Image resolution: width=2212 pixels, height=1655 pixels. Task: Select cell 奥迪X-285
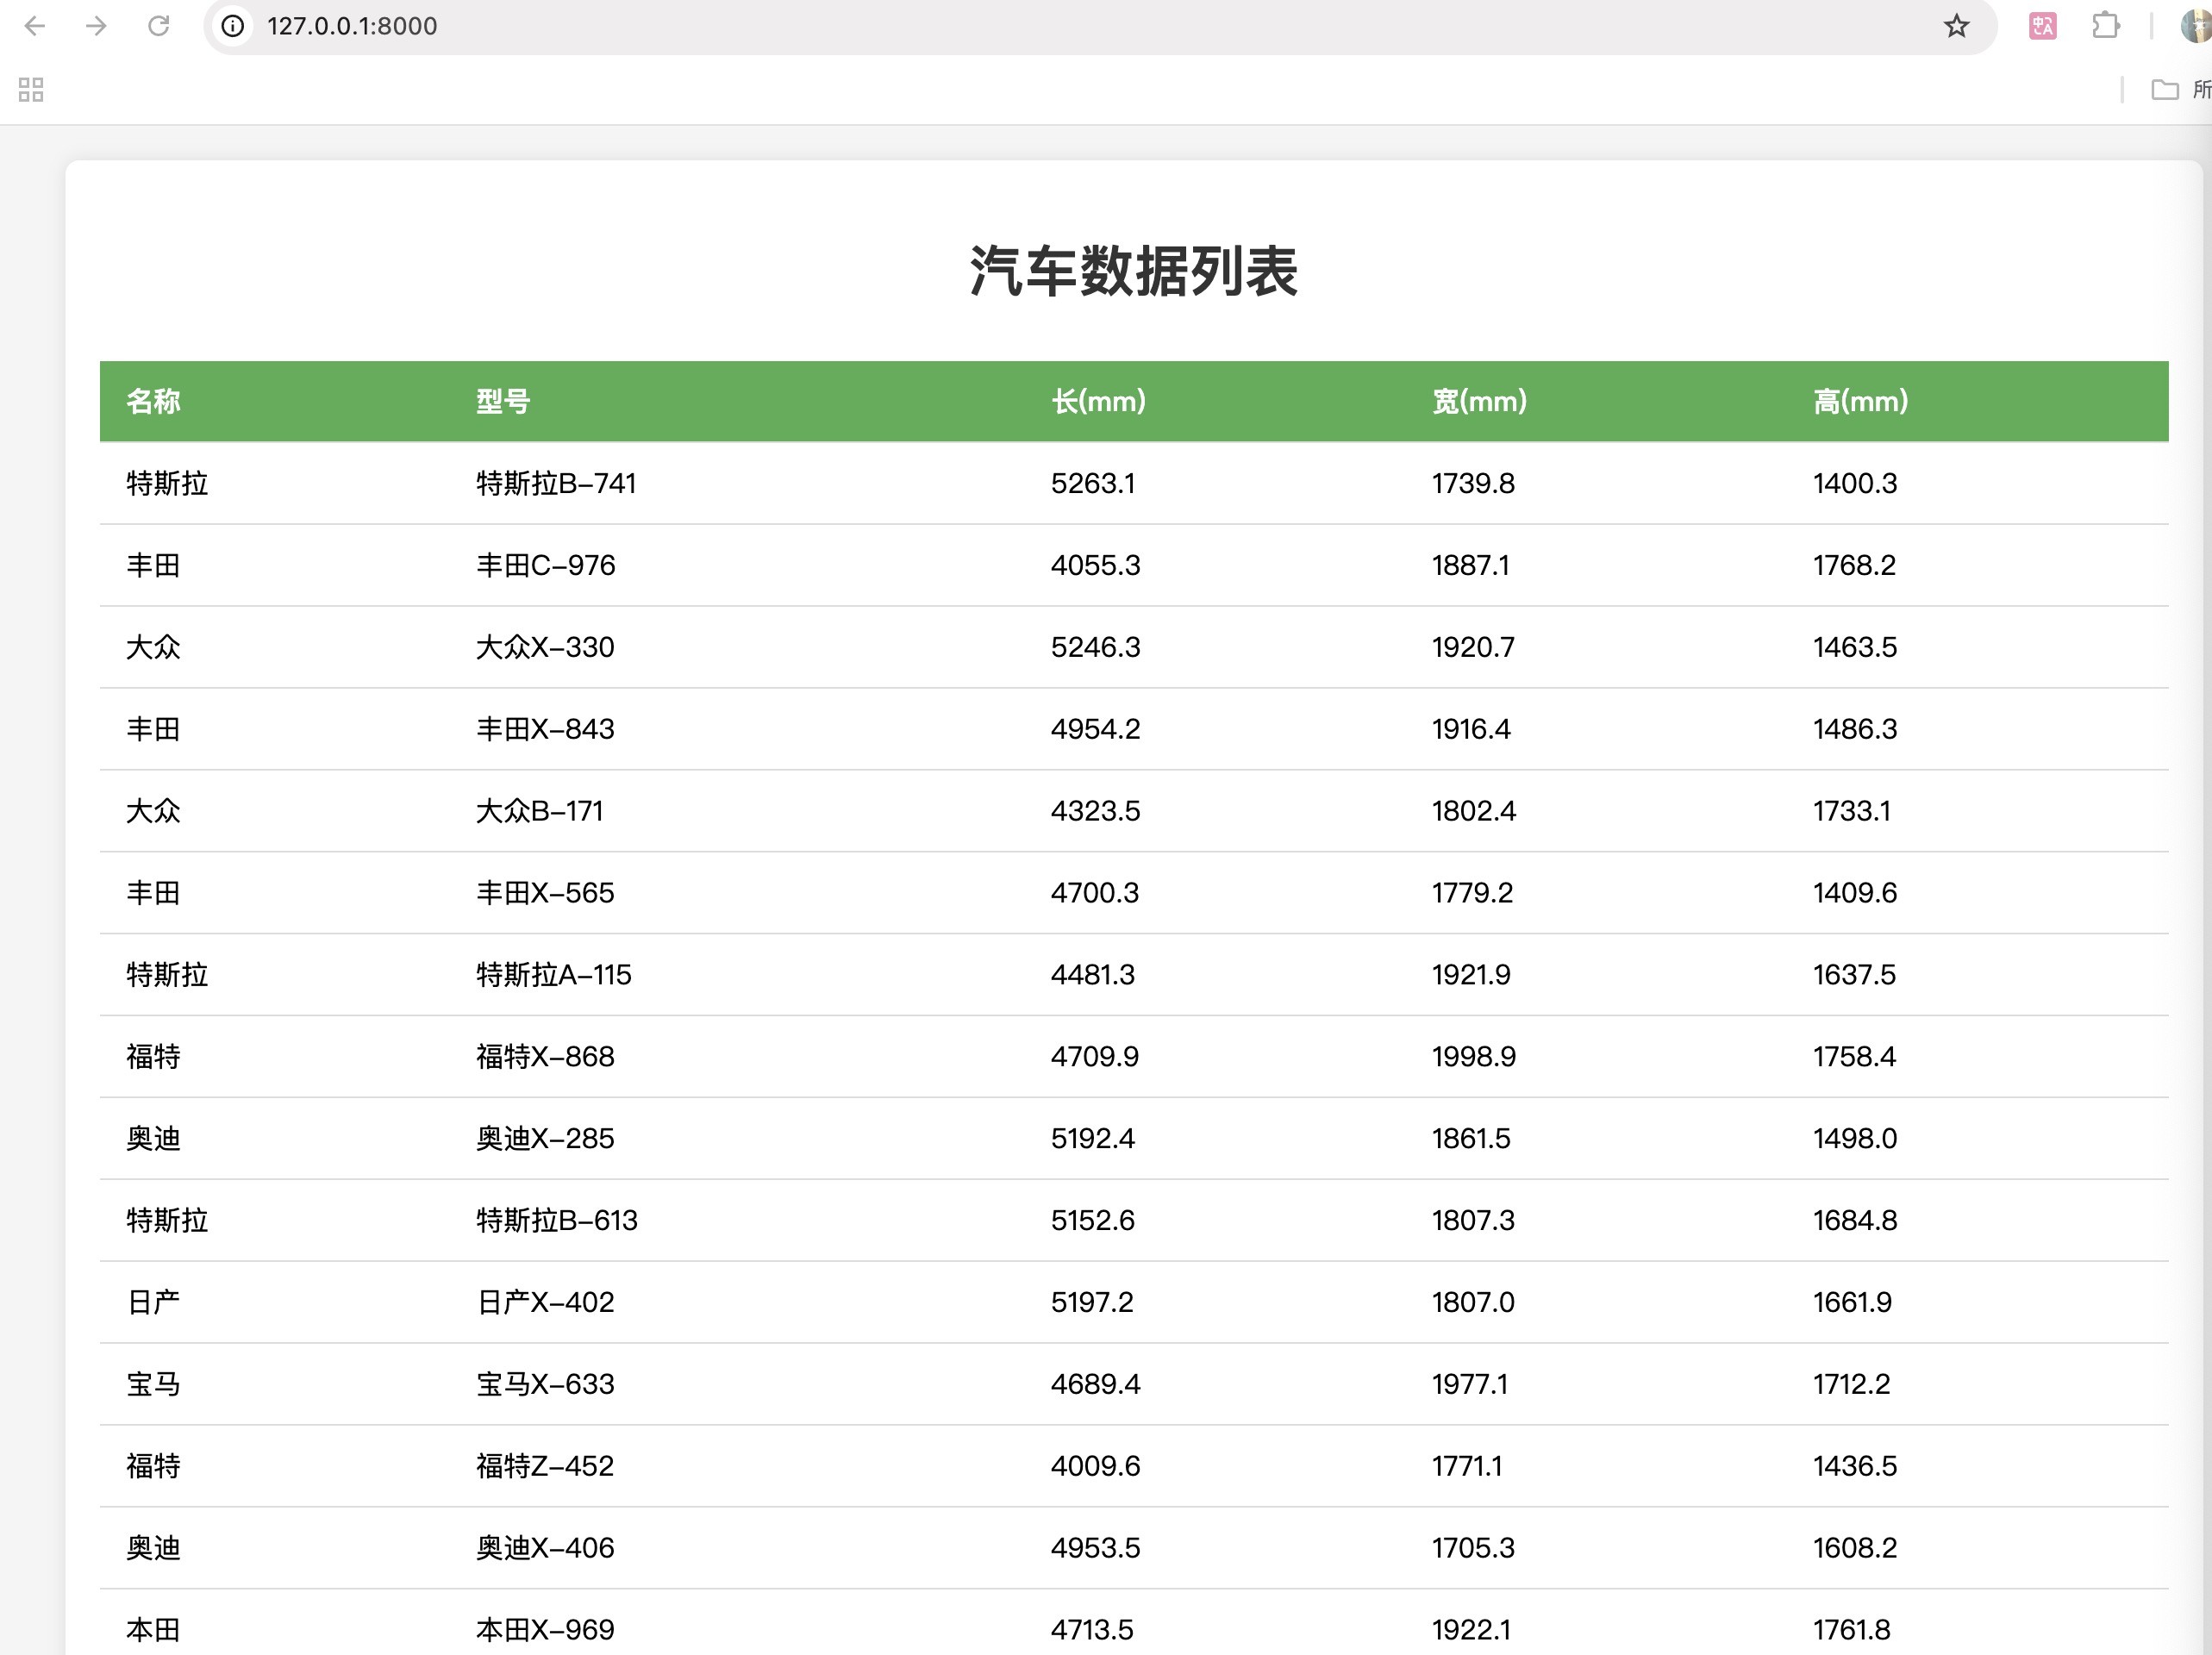point(545,1139)
